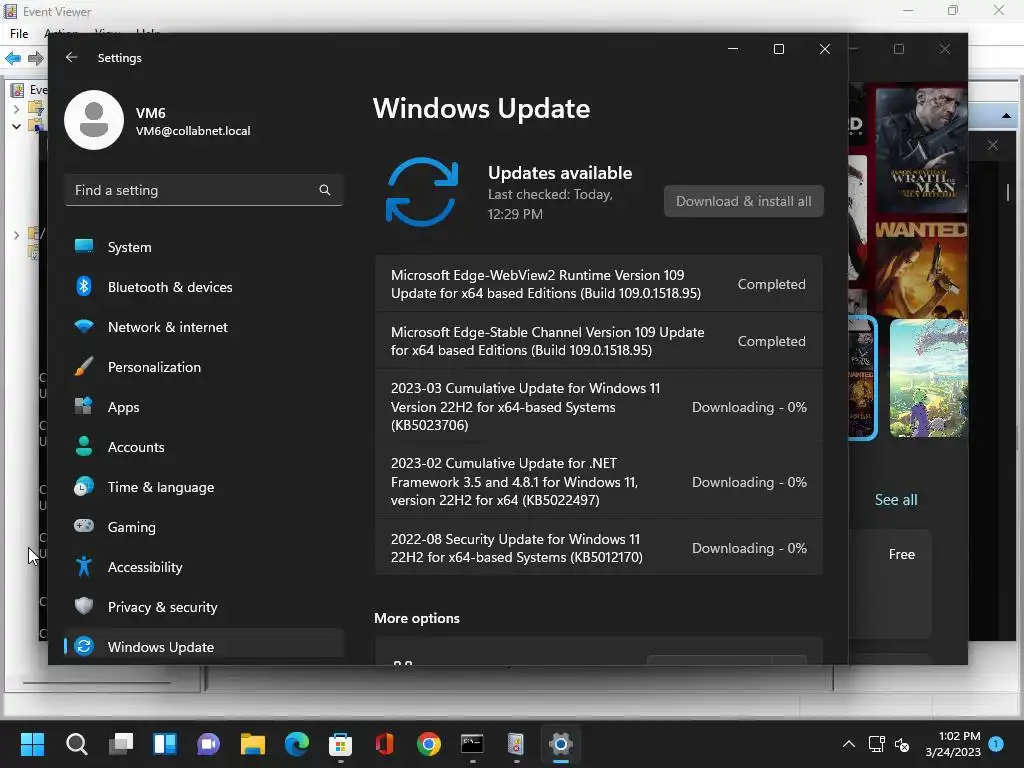The width and height of the screenshot is (1024, 768).
Task: Click See all link in Microsoft Store
Action: point(896,500)
